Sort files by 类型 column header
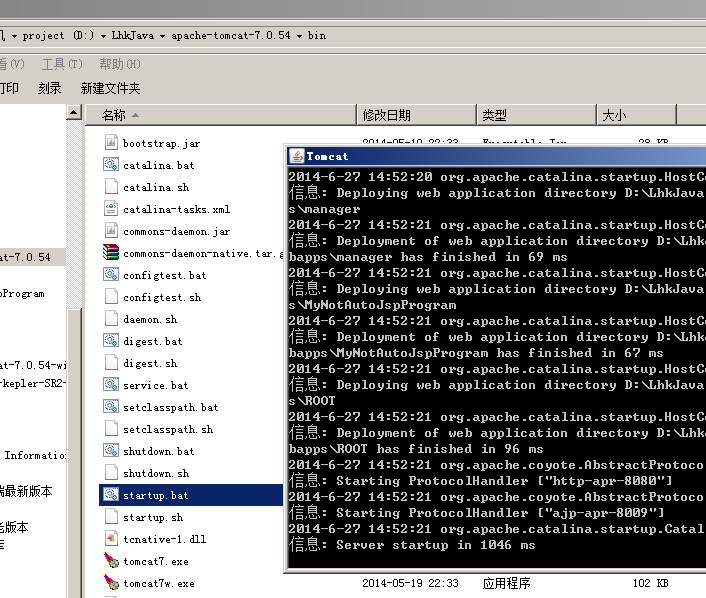 point(536,115)
